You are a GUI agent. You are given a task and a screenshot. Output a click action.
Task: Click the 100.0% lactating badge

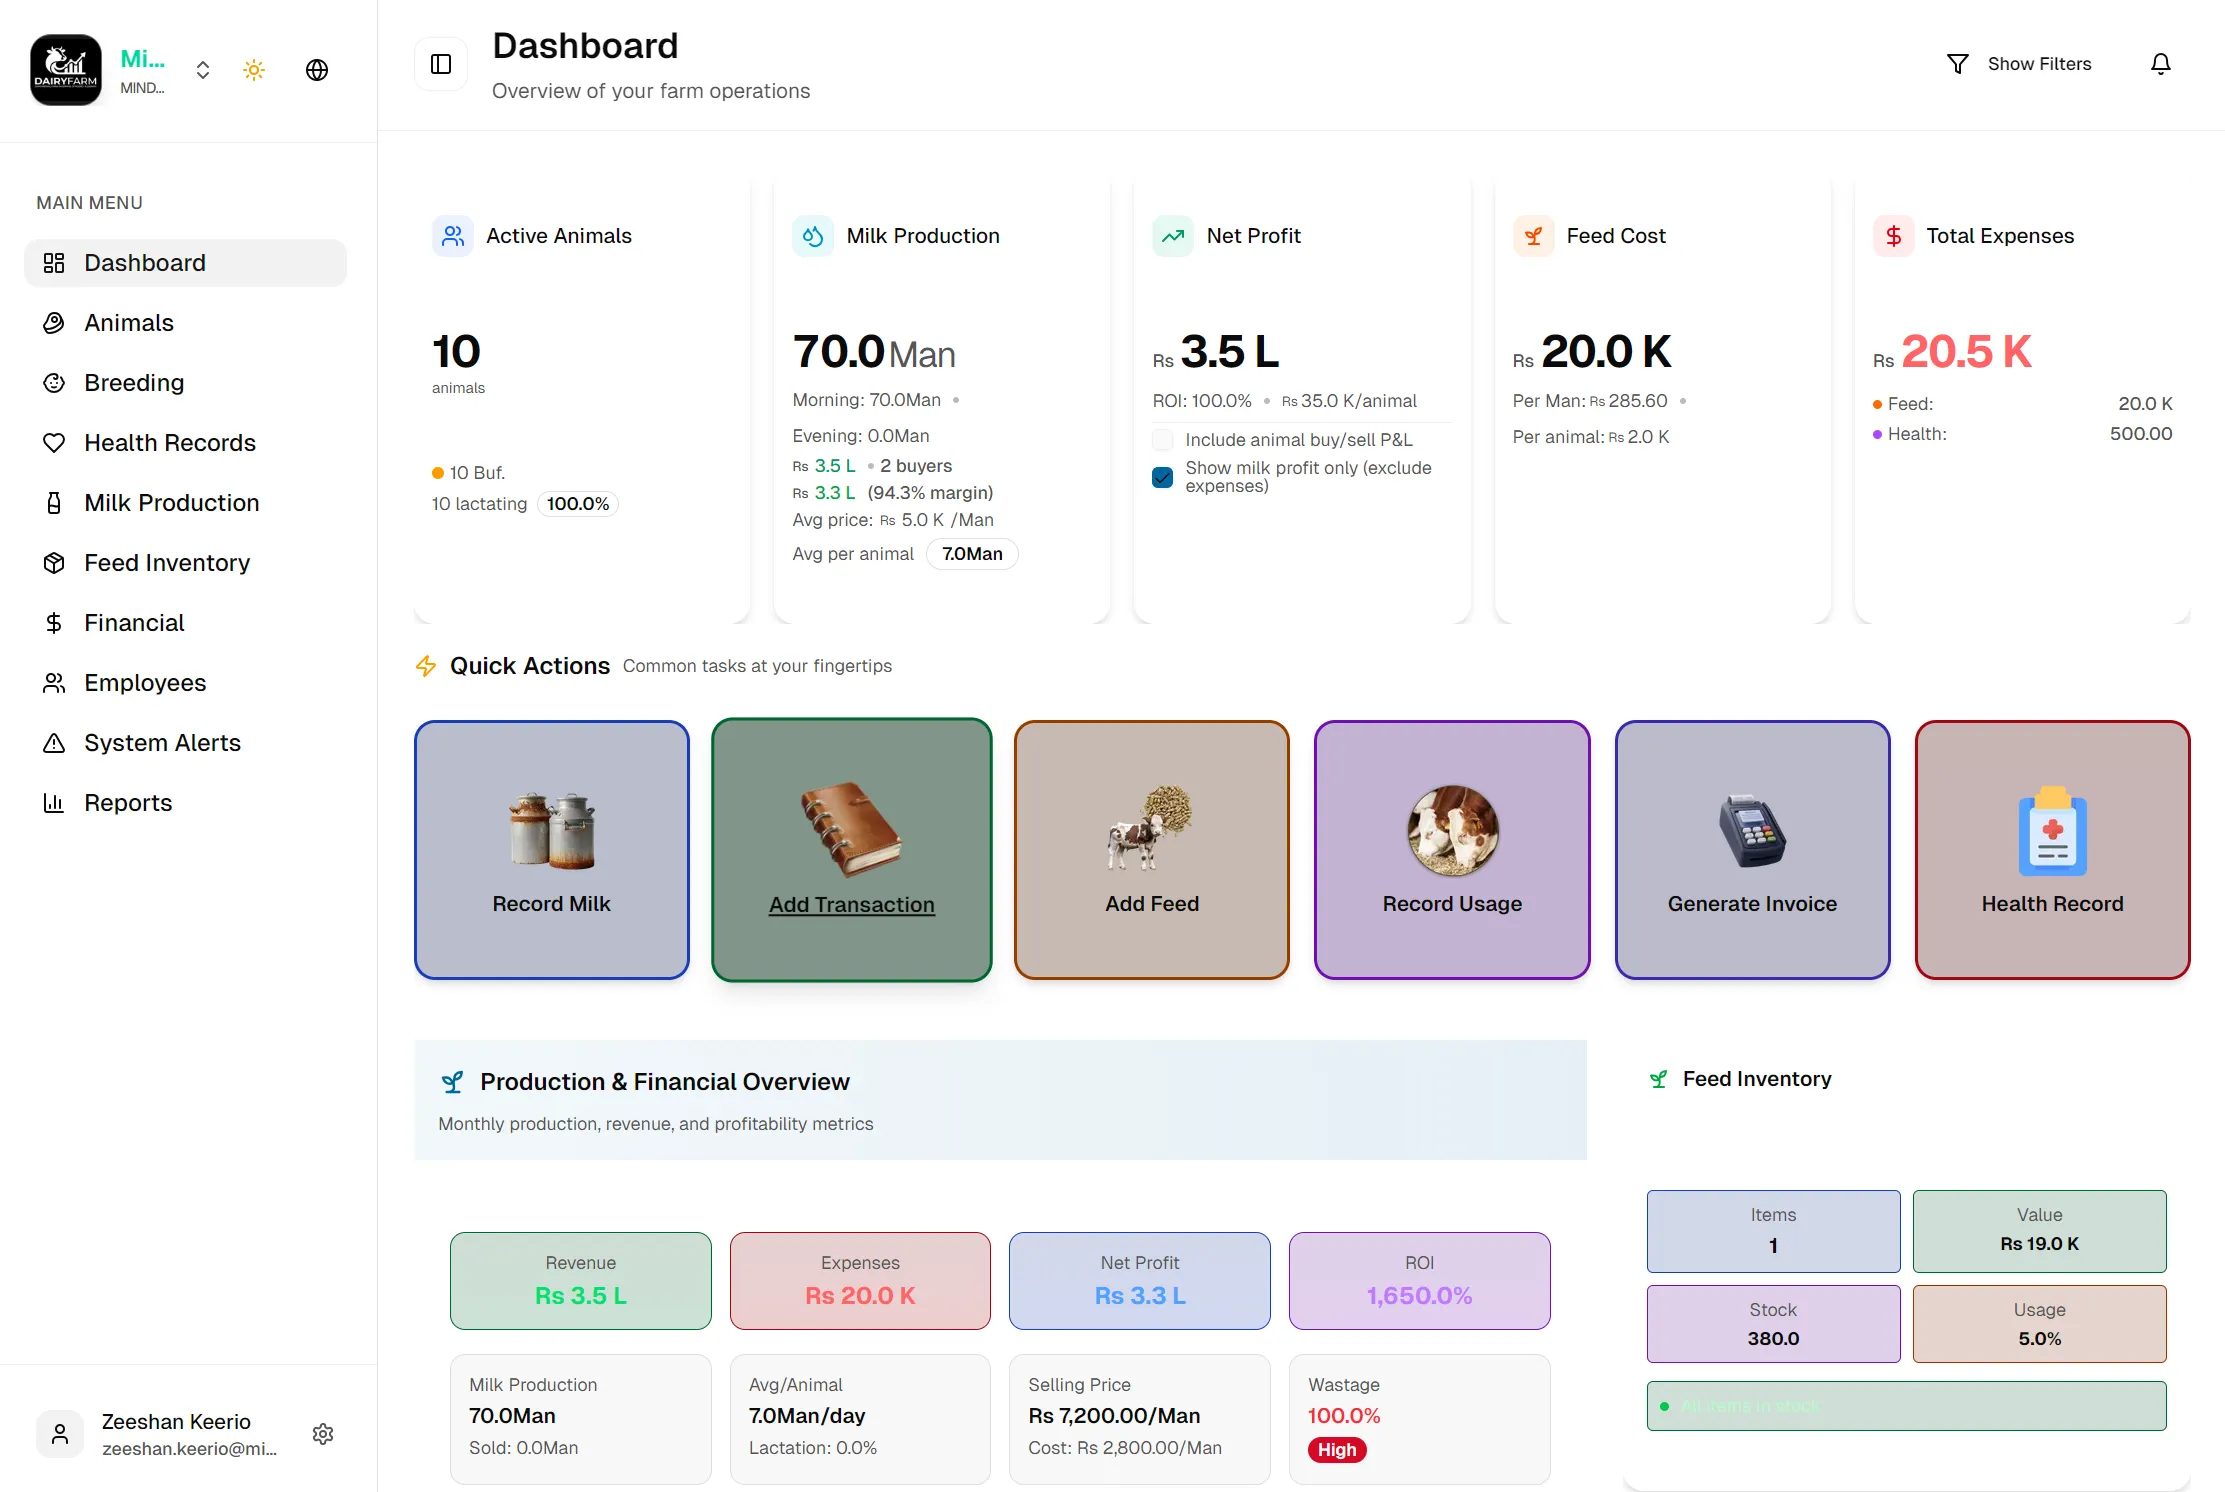pos(578,504)
